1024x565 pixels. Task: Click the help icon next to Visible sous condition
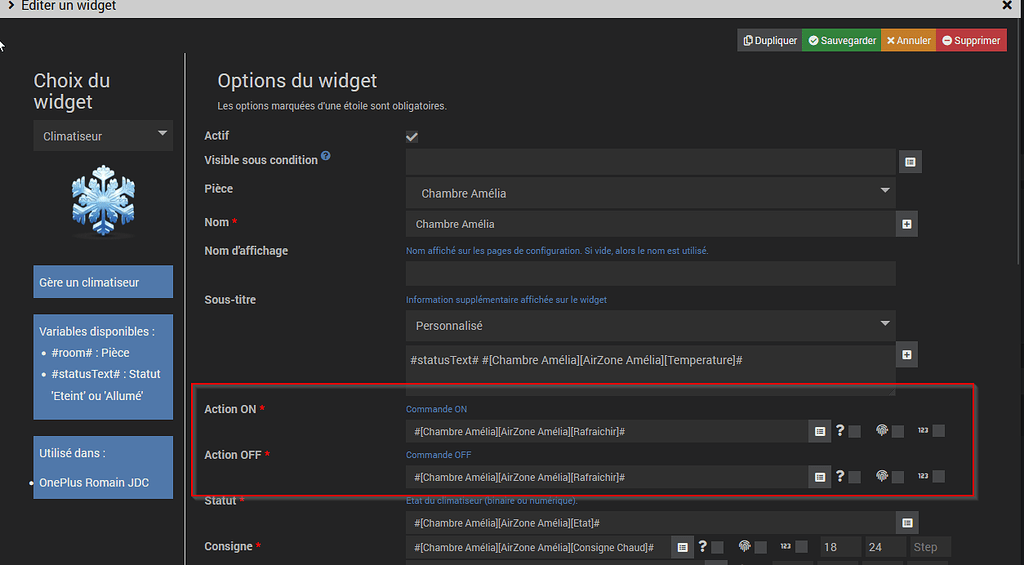coord(326,157)
